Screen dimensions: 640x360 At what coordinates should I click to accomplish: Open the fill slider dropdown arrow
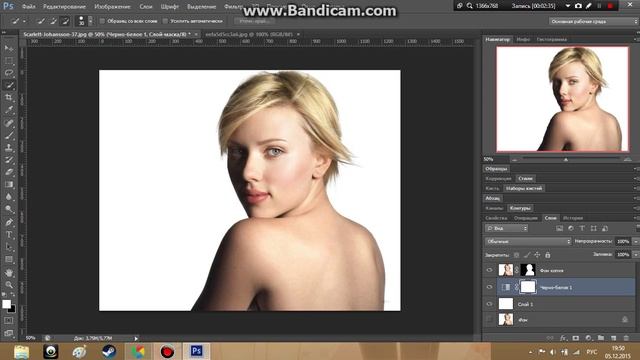click(x=636, y=254)
